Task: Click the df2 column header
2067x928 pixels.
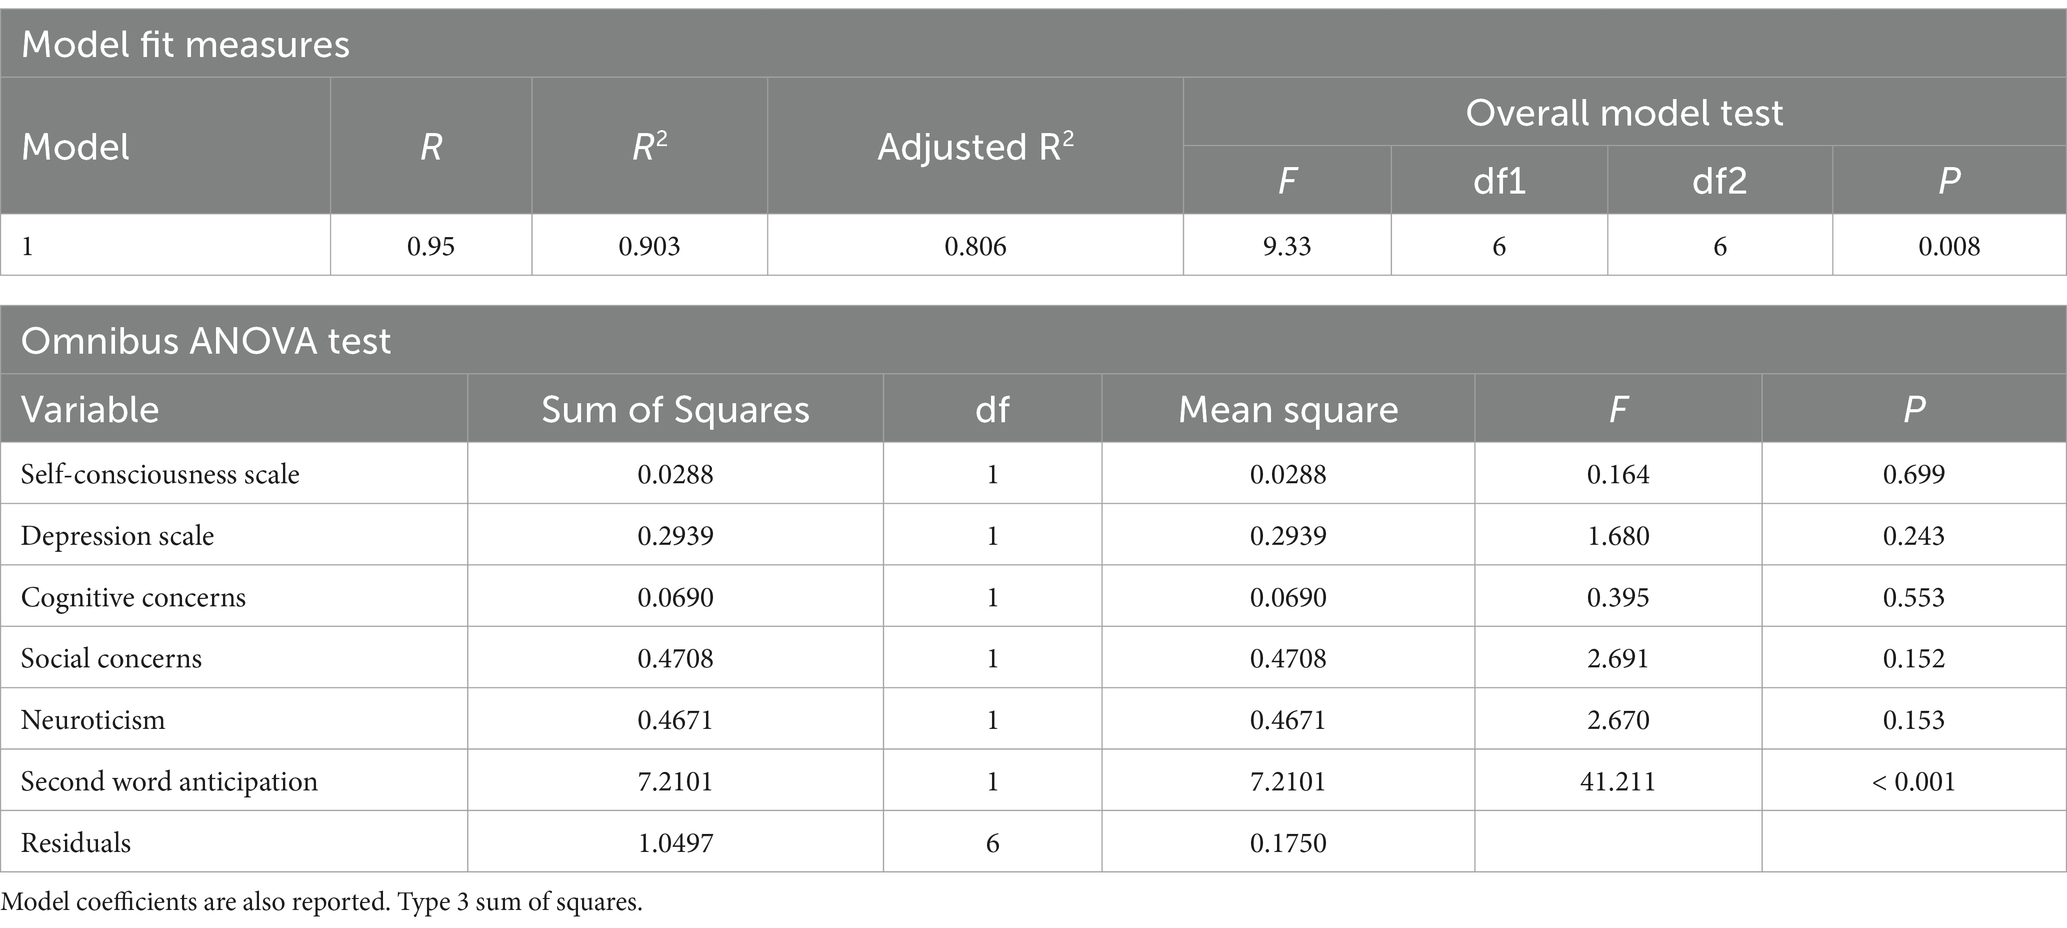Action: click(x=1720, y=180)
